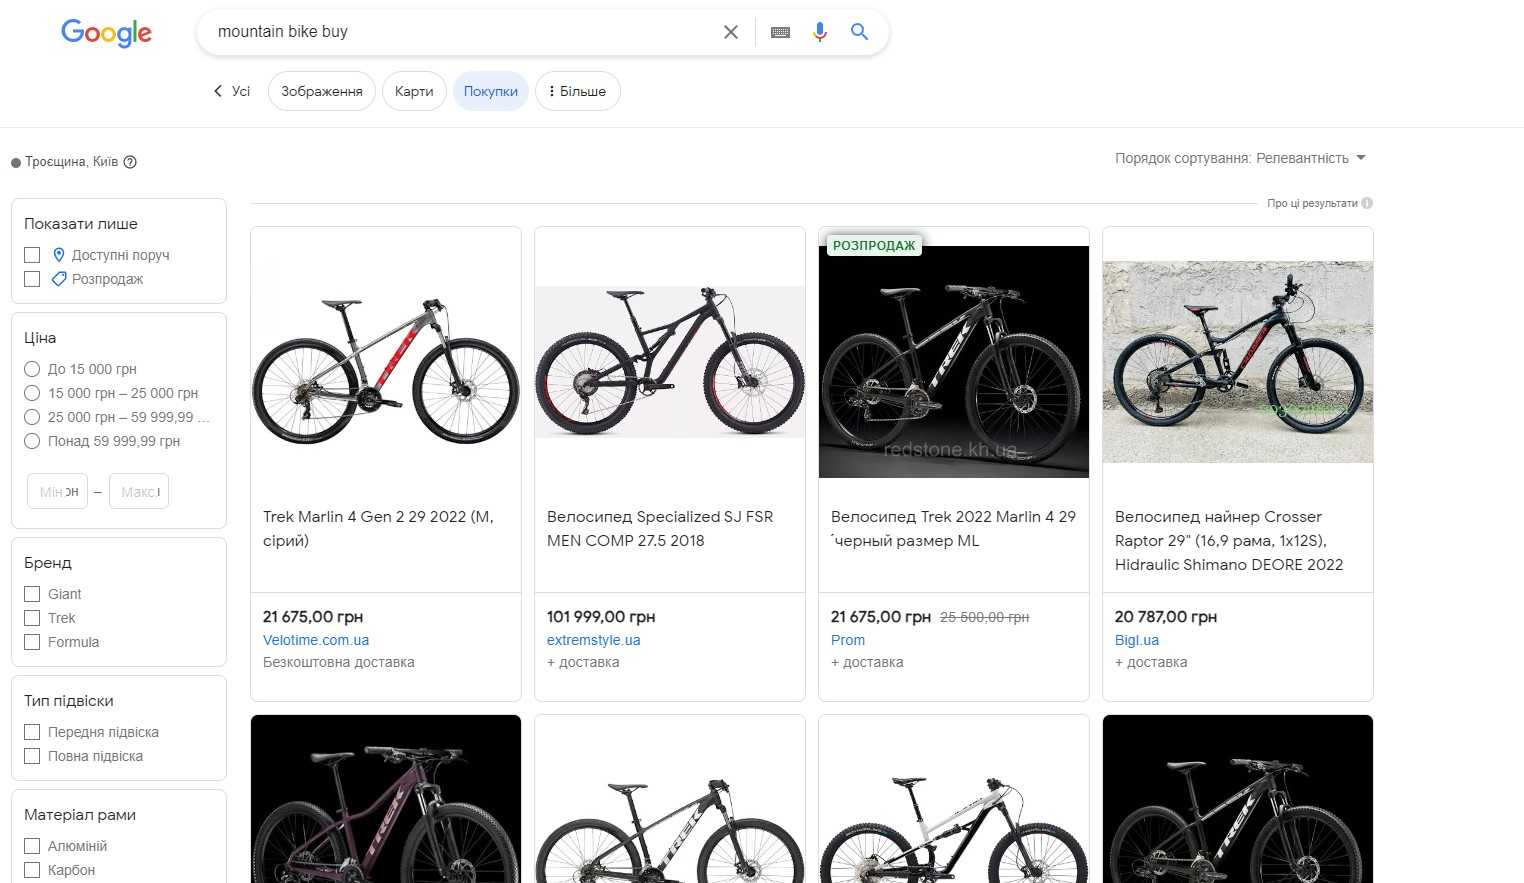Start voice search with microphone icon
1524x883 pixels.
pyautogui.click(x=820, y=32)
